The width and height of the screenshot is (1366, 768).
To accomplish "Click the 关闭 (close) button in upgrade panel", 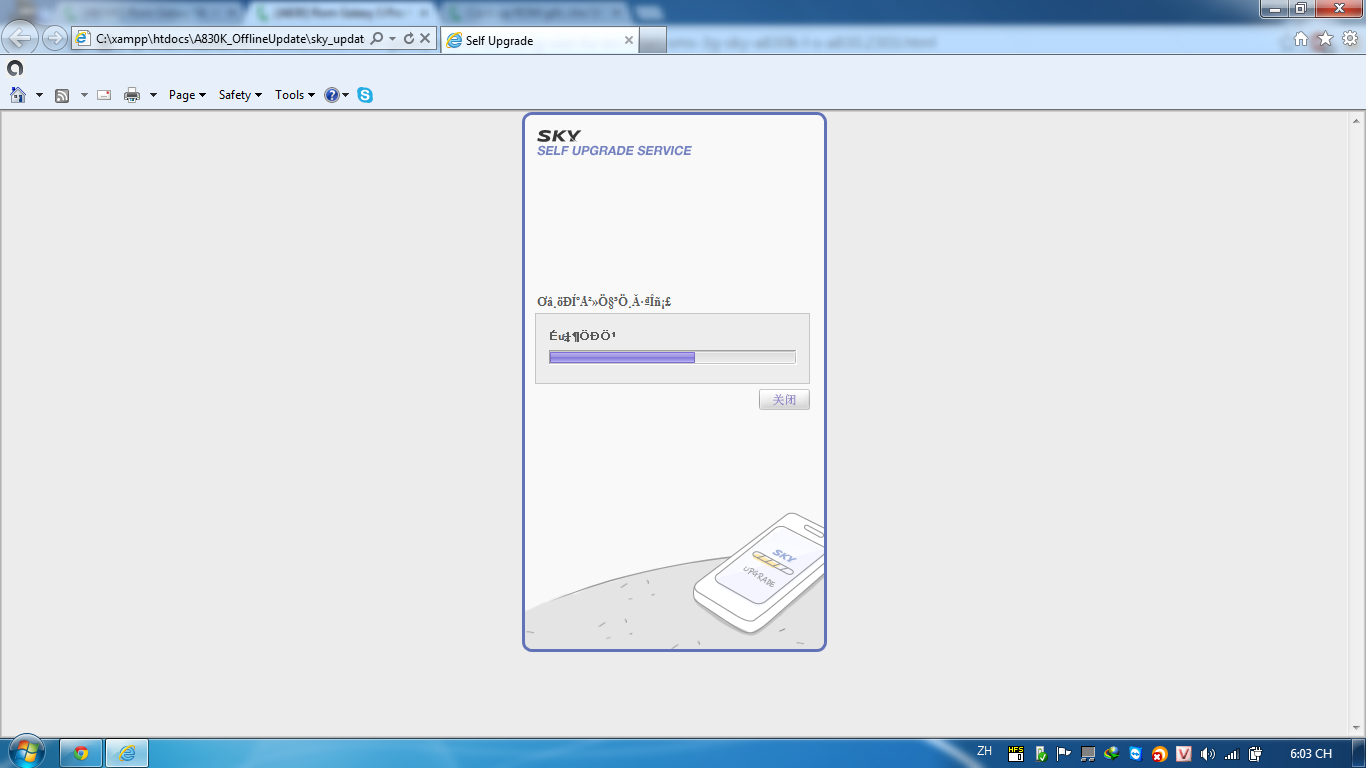I will pos(784,400).
